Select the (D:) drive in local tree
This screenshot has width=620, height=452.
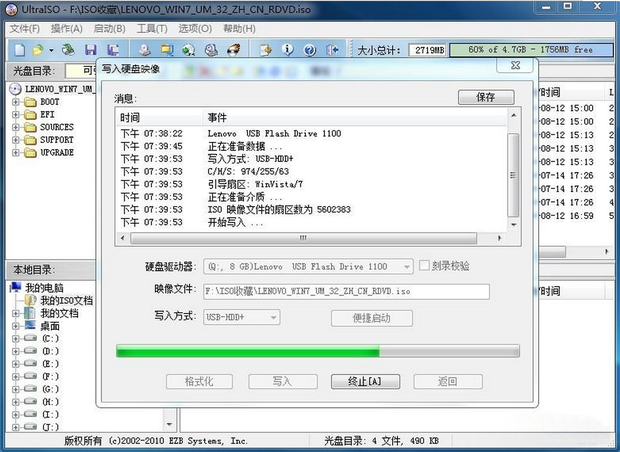click(50, 351)
